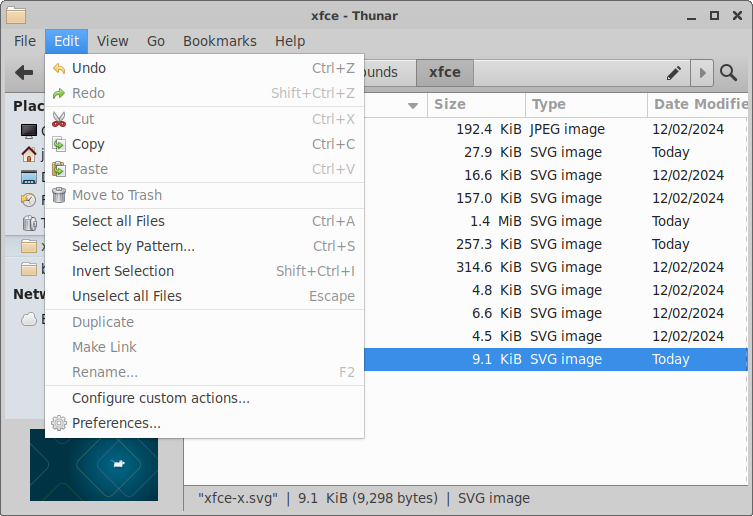
Task: Click the Rename menu entry
Action: pos(204,372)
